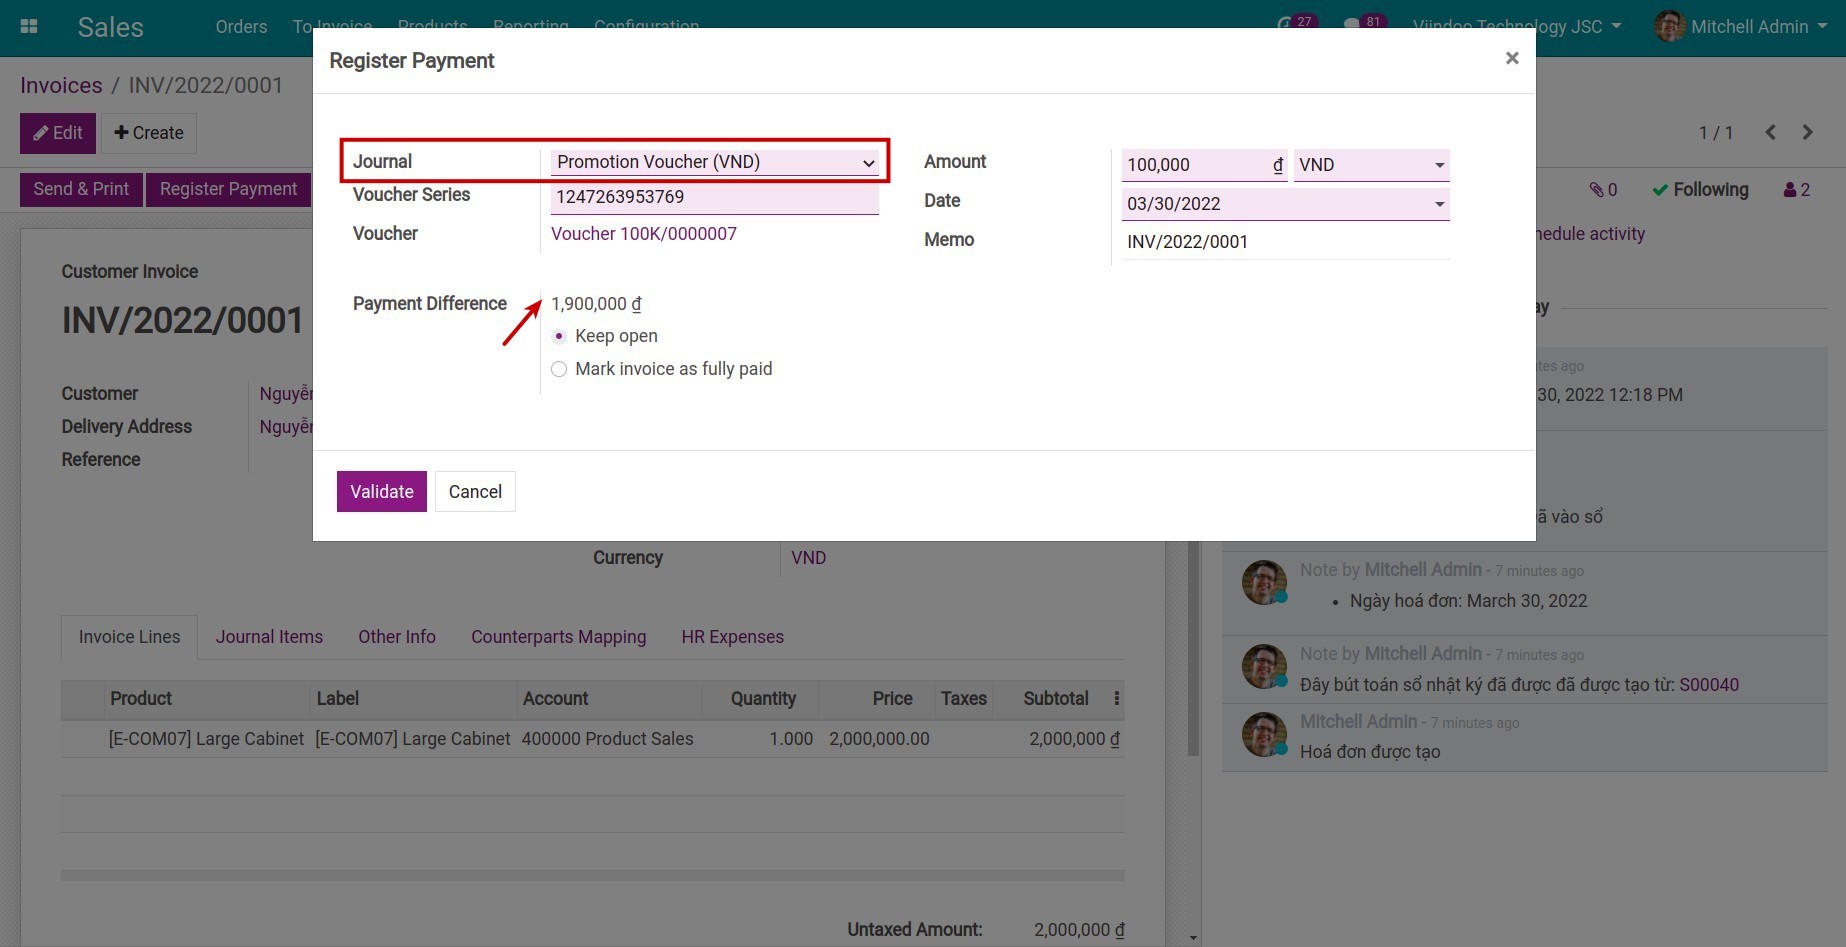Click the Amount input field

1204,165
